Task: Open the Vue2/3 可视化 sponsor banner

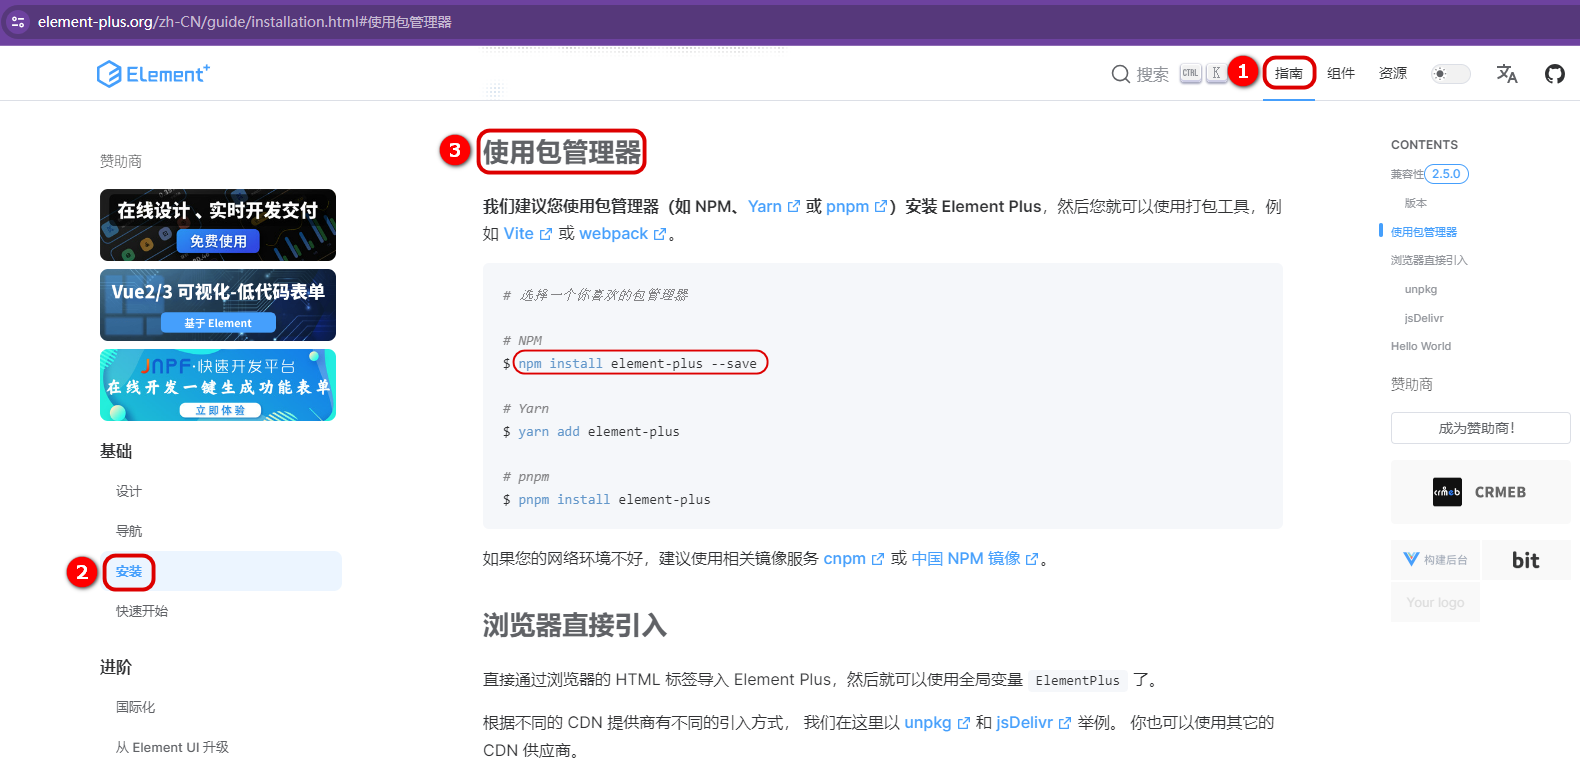Action: (x=218, y=305)
